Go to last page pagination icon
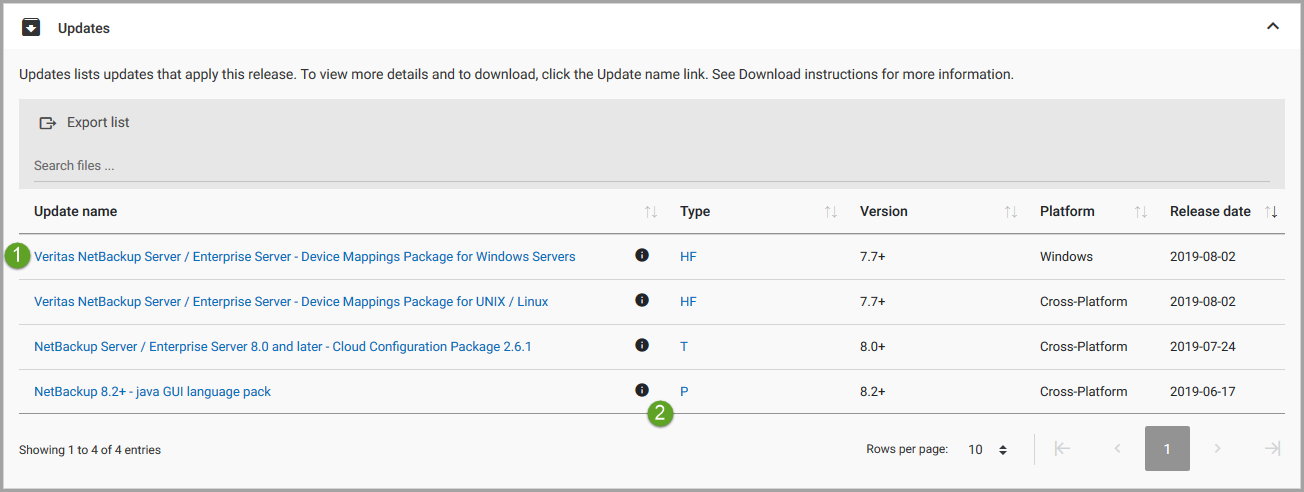1304x492 pixels. pos(1272,449)
